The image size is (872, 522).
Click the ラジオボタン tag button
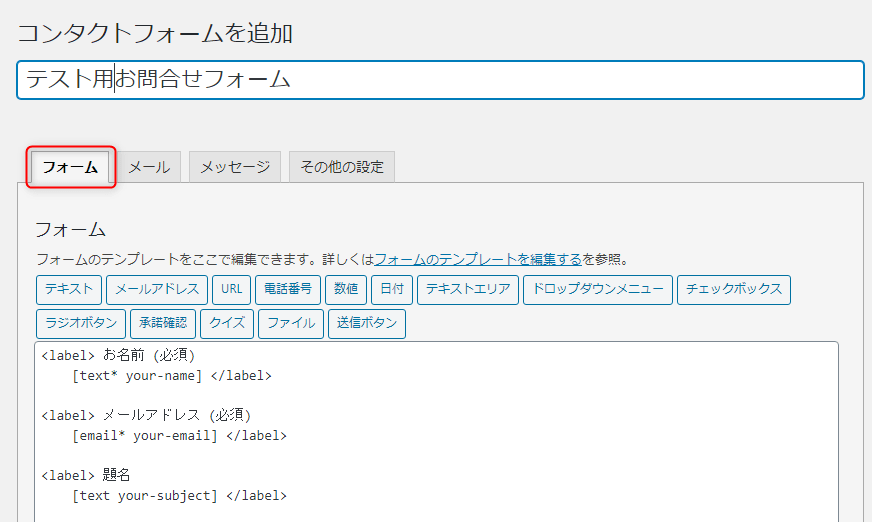point(81,324)
